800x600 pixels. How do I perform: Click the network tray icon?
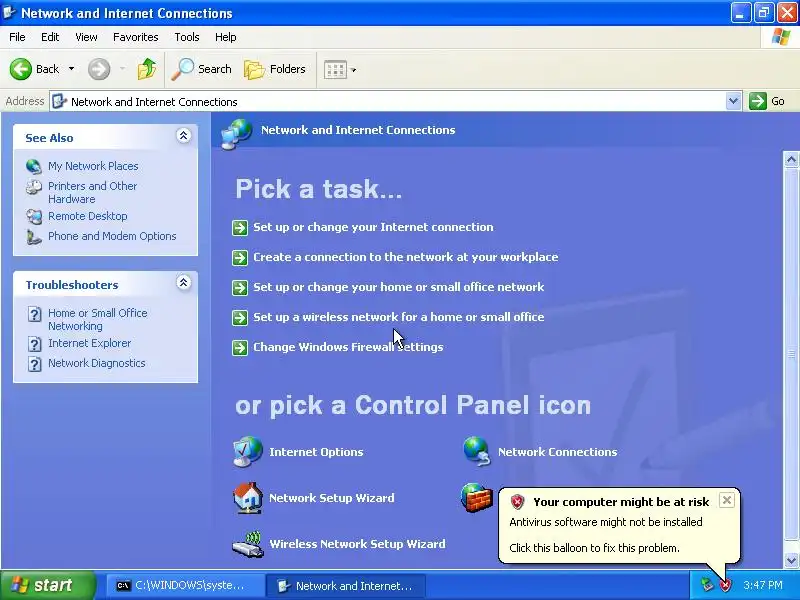pyautogui.click(x=707, y=585)
